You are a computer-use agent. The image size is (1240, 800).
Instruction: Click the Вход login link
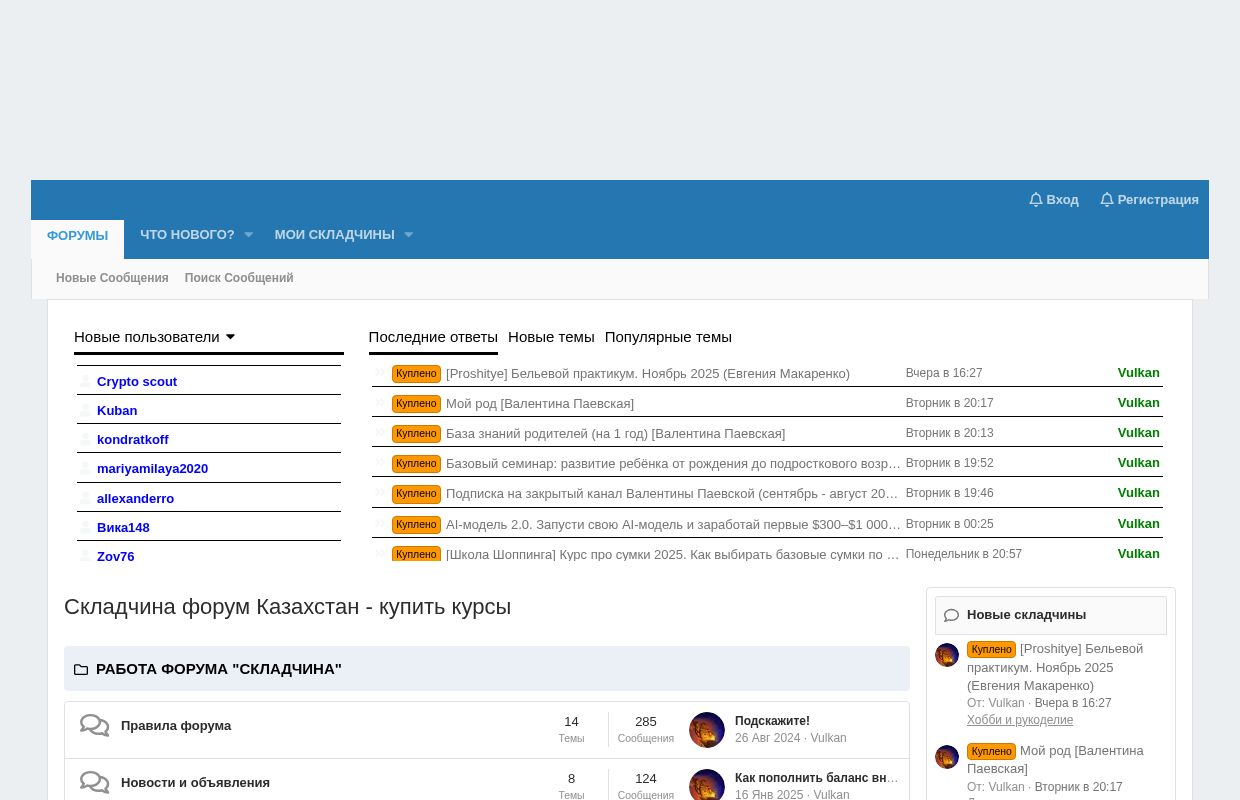tap(1054, 200)
